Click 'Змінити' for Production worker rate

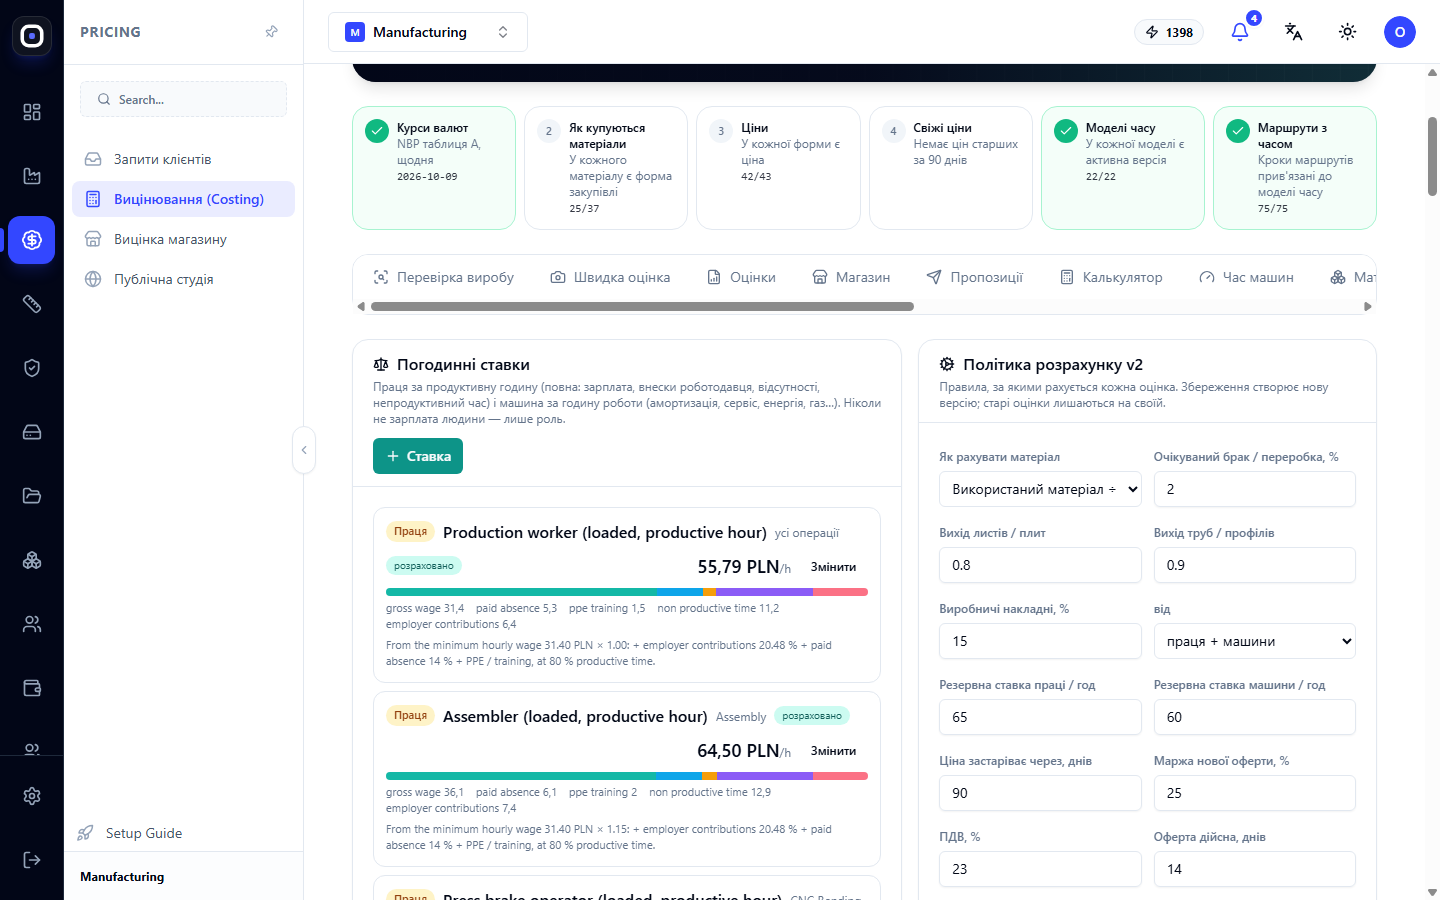coord(833,567)
